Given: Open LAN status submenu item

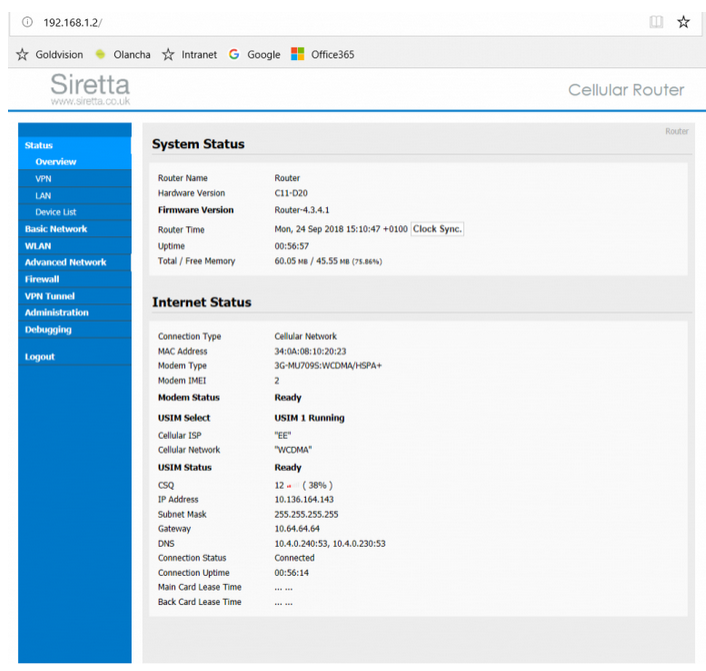Looking at the screenshot, I should point(75,195).
